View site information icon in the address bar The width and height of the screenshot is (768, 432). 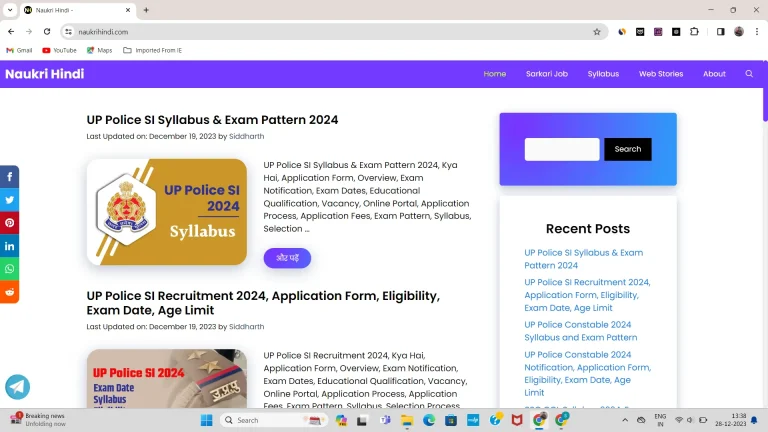click(69, 32)
